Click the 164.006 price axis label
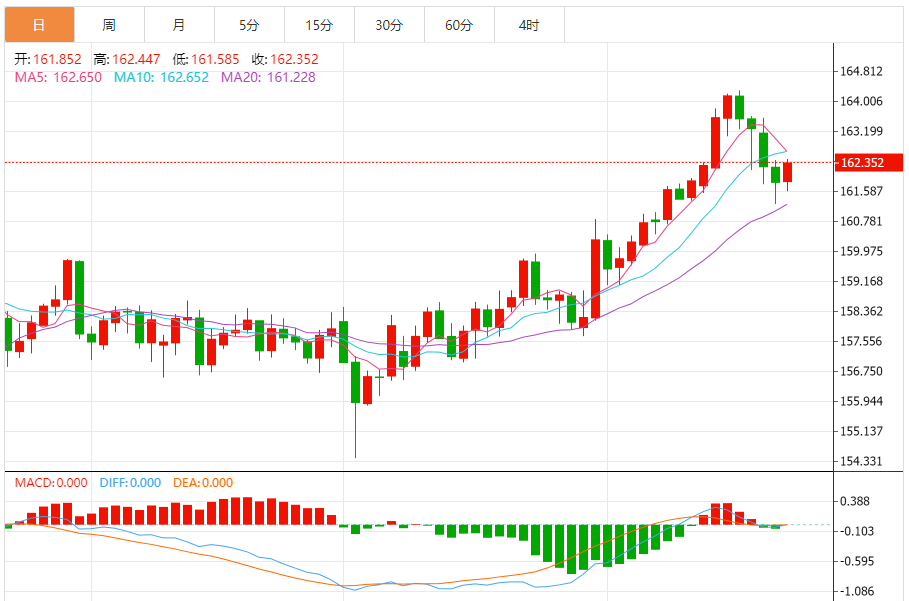 pos(861,101)
